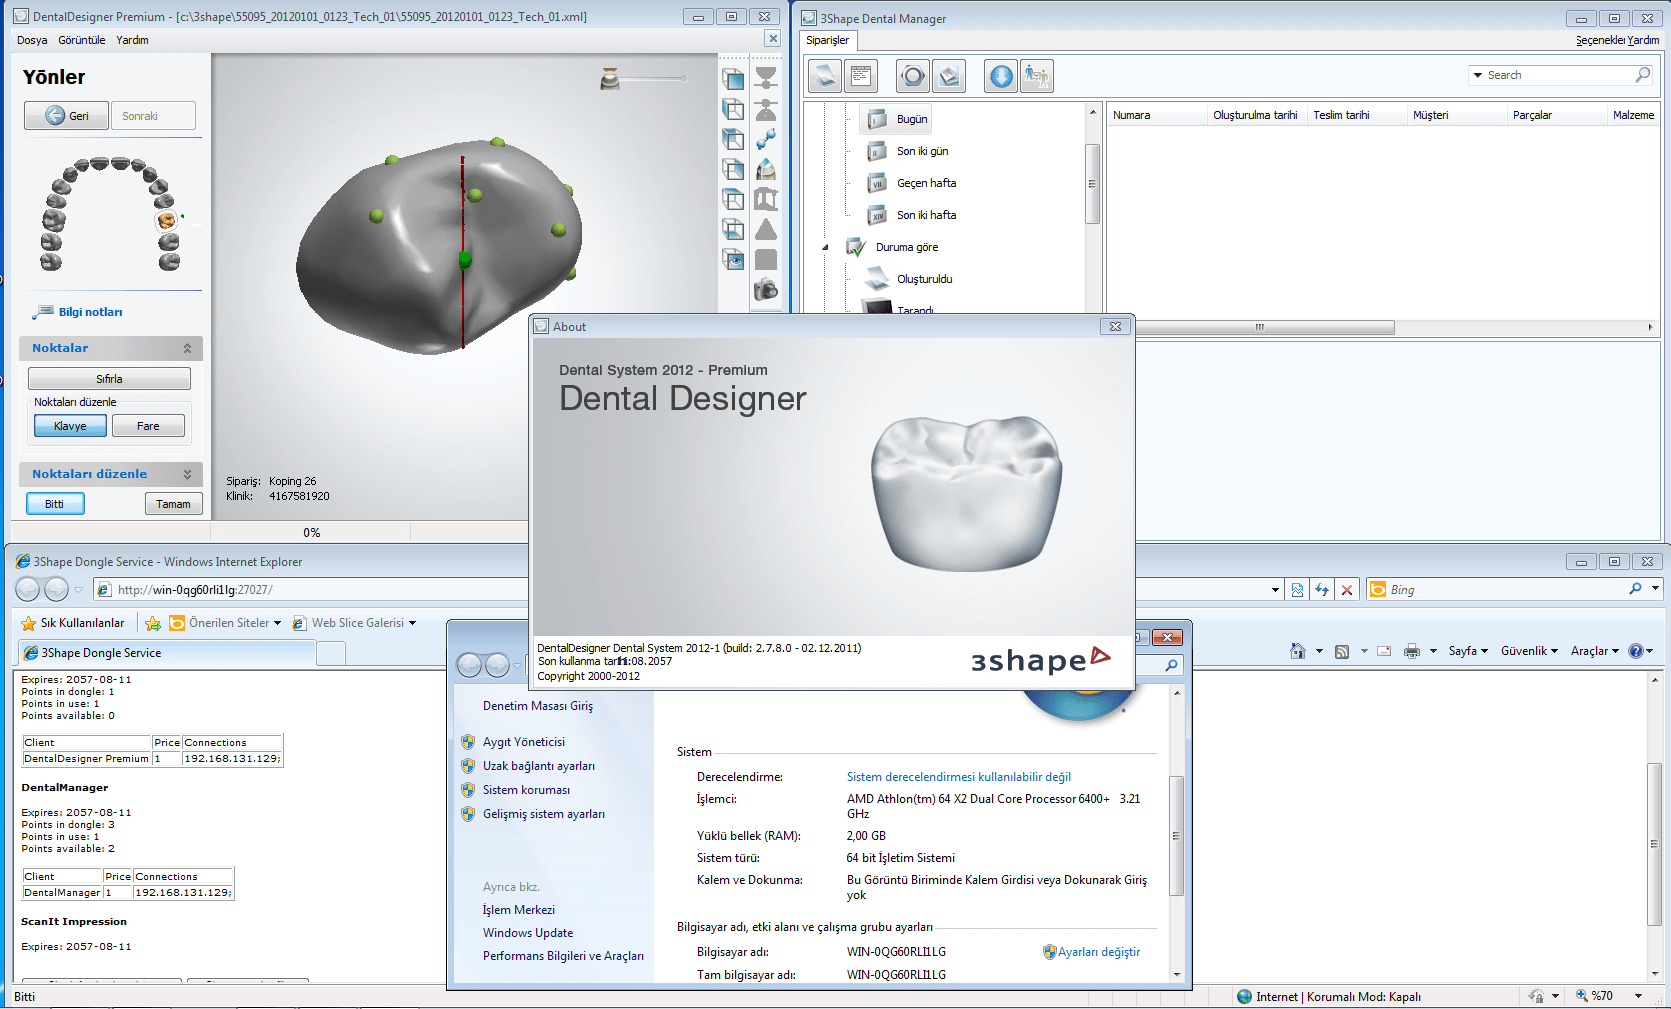The width and height of the screenshot is (1671, 1009).
Task: Select the 3Shape Dongle Service browser tab
Action: pos(167,653)
